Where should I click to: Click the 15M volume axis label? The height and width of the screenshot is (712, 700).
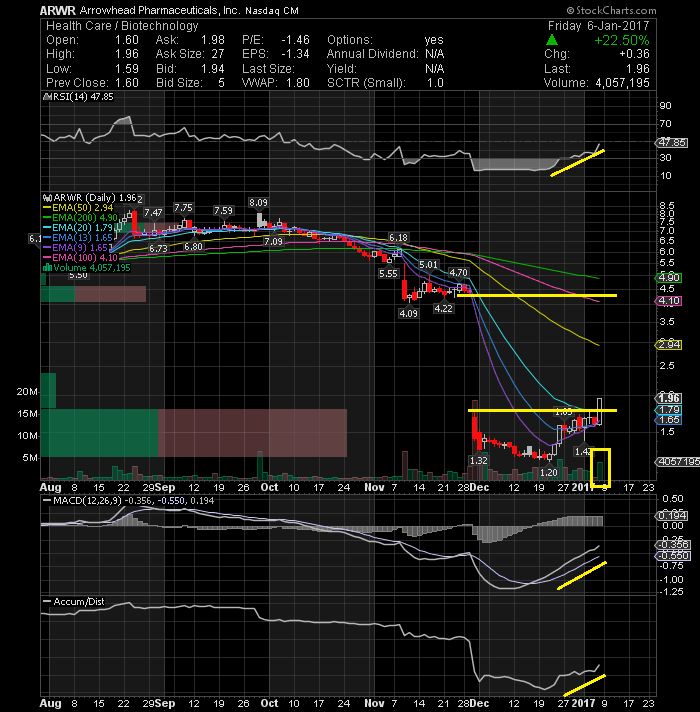(x=27, y=414)
